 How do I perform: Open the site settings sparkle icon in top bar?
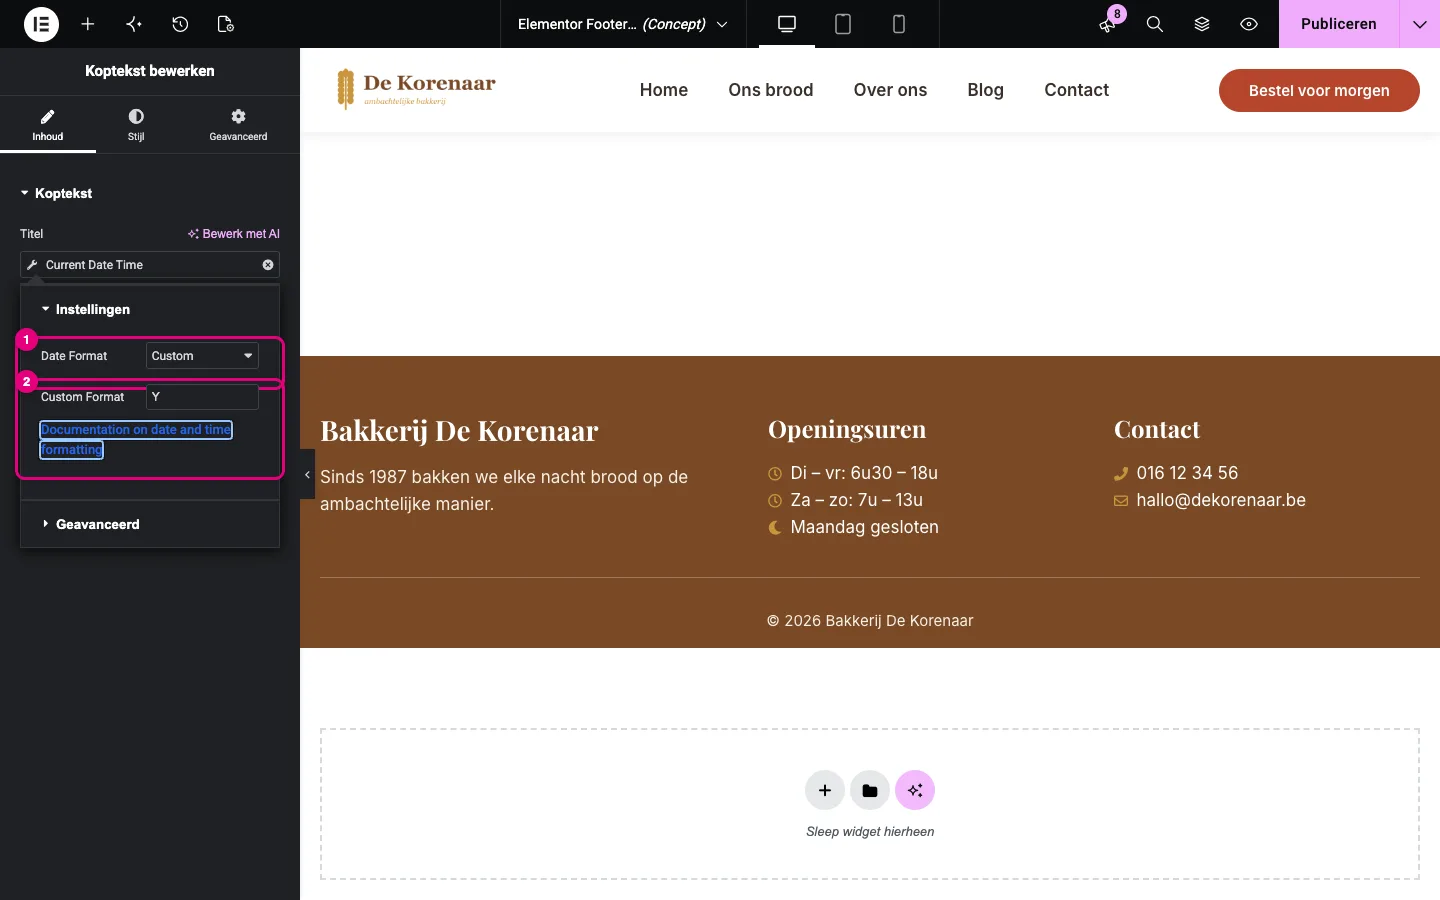pyautogui.click(x=134, y=24)
